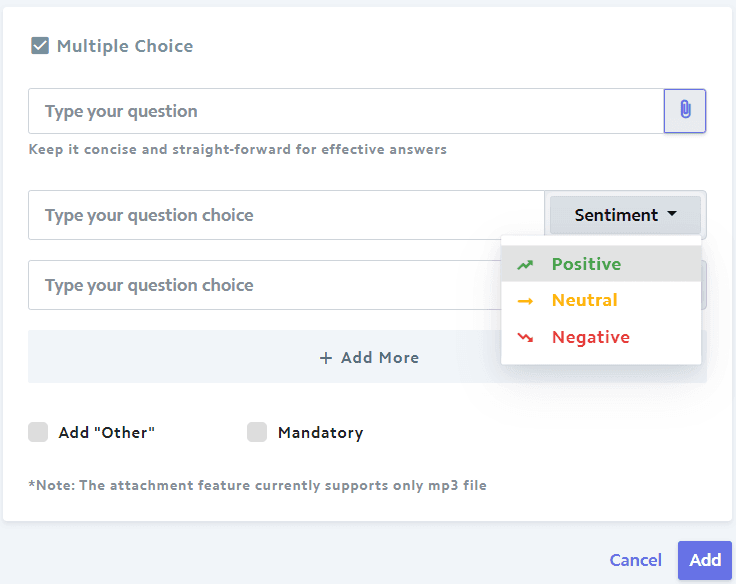Collapse the Sentiment dropdown
The width and height of the screenshot is (736, 584).
(625, 215)
